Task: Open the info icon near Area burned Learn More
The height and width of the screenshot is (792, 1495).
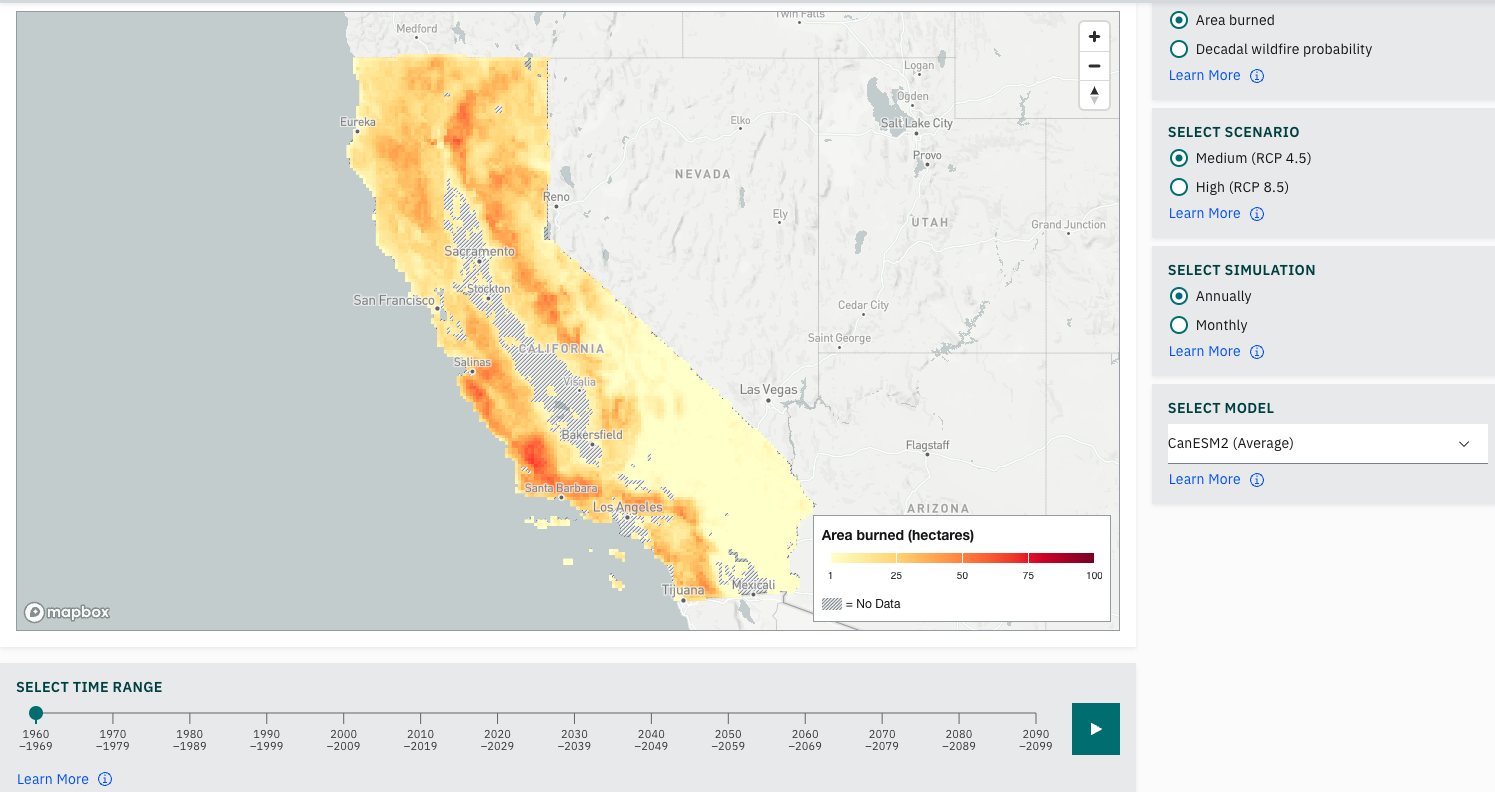Action: pyautogui.click(x=1256, y=75)
